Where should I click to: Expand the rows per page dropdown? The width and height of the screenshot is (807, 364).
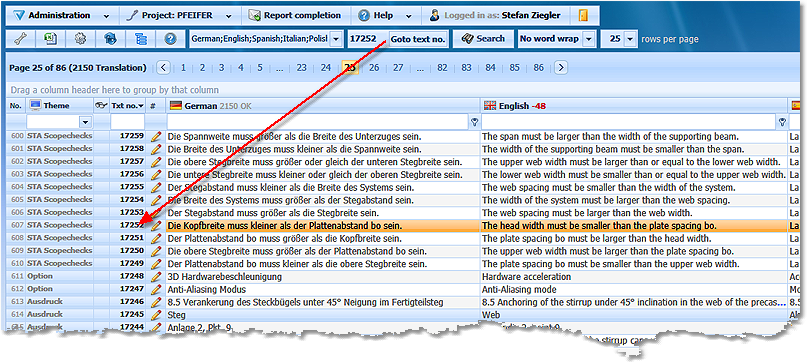(630, 39)
